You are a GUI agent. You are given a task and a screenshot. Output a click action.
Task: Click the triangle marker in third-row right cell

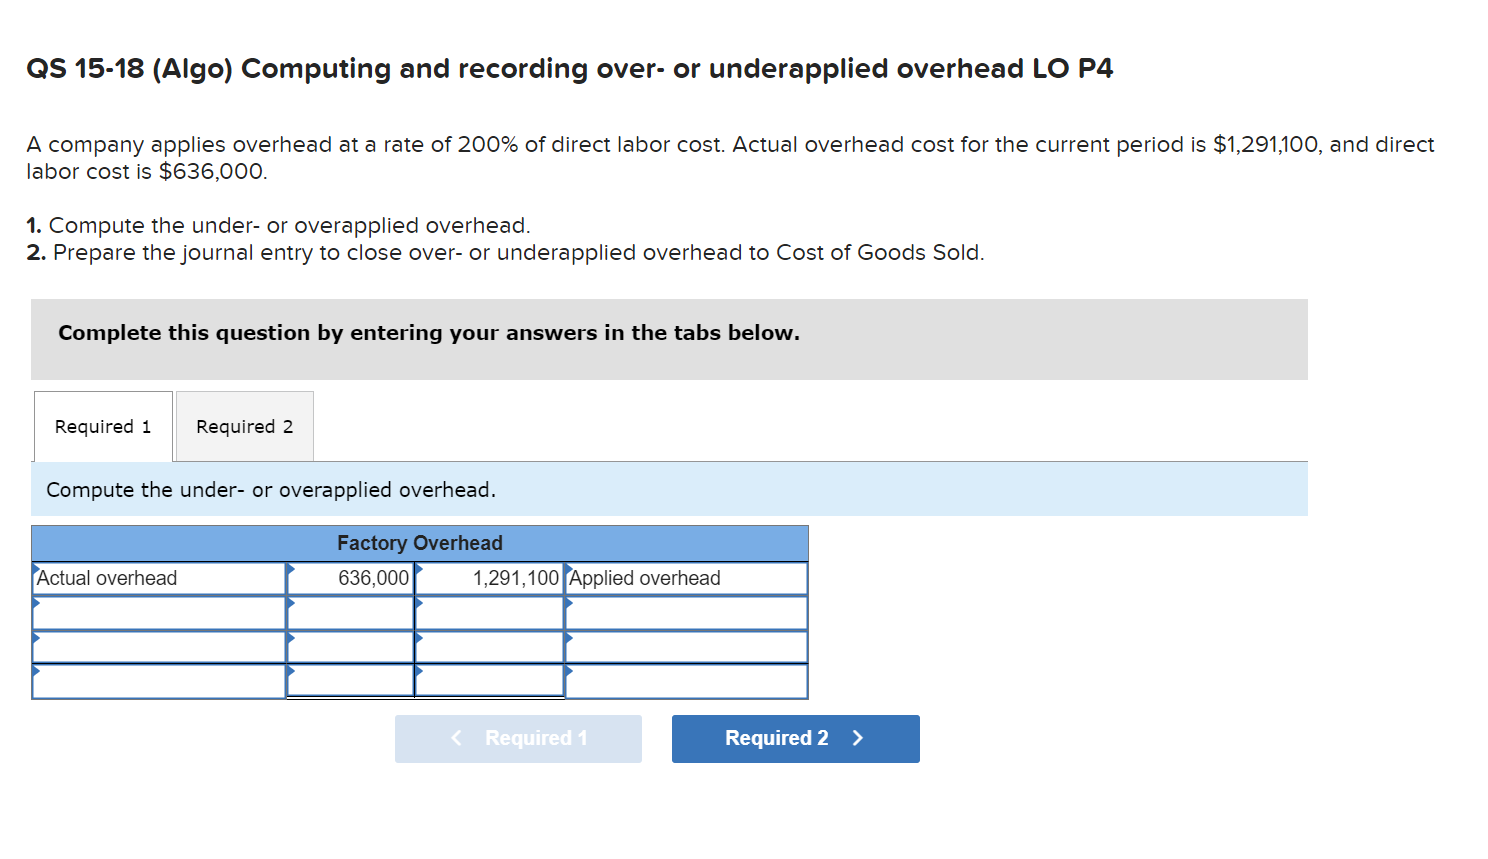click(x=568, y=639)
